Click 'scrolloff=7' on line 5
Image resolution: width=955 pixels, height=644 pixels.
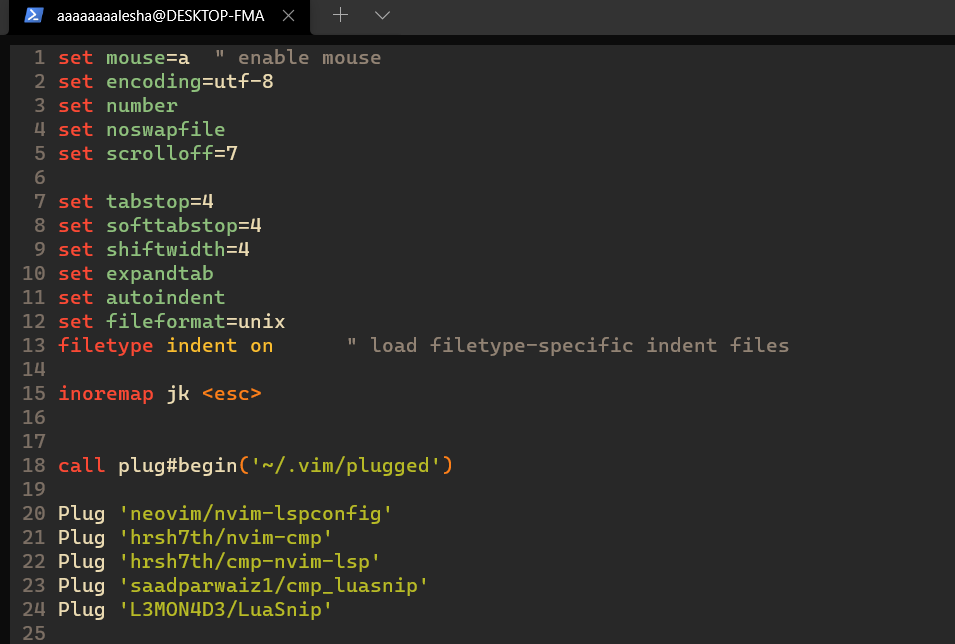point(172,153)
